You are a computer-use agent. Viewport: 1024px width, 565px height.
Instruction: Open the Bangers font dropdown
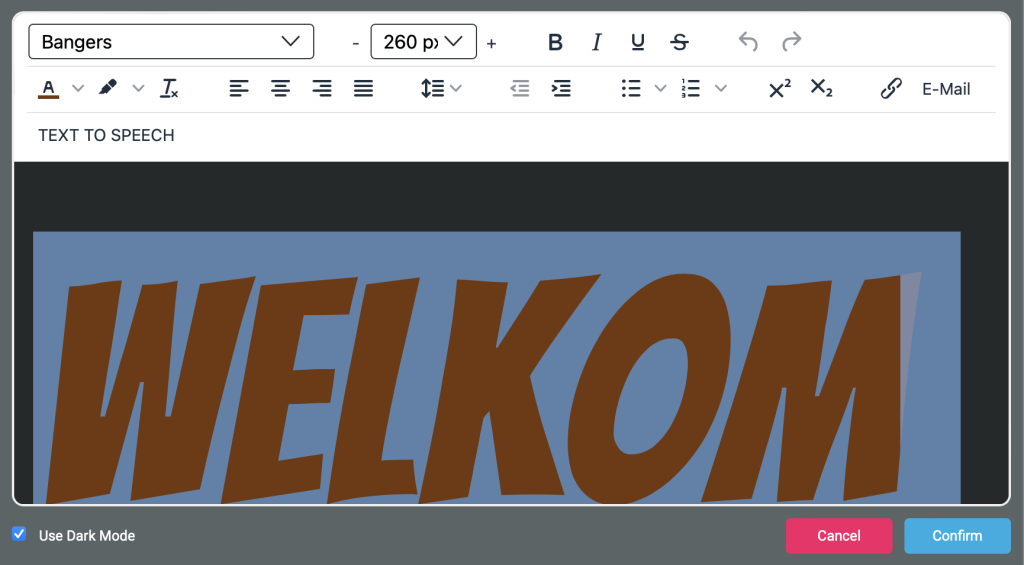click(171, 42)
